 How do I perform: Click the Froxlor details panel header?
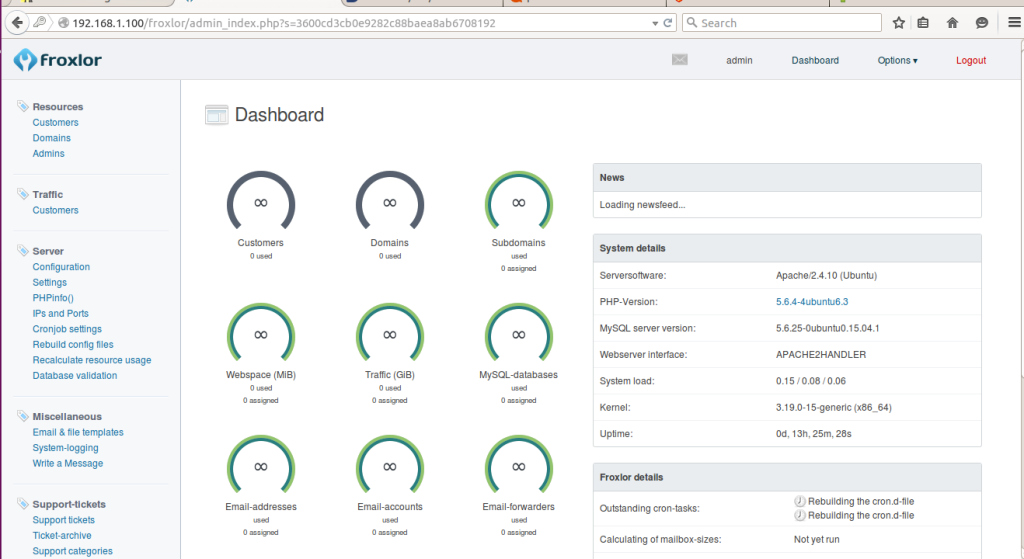(787, 477)
